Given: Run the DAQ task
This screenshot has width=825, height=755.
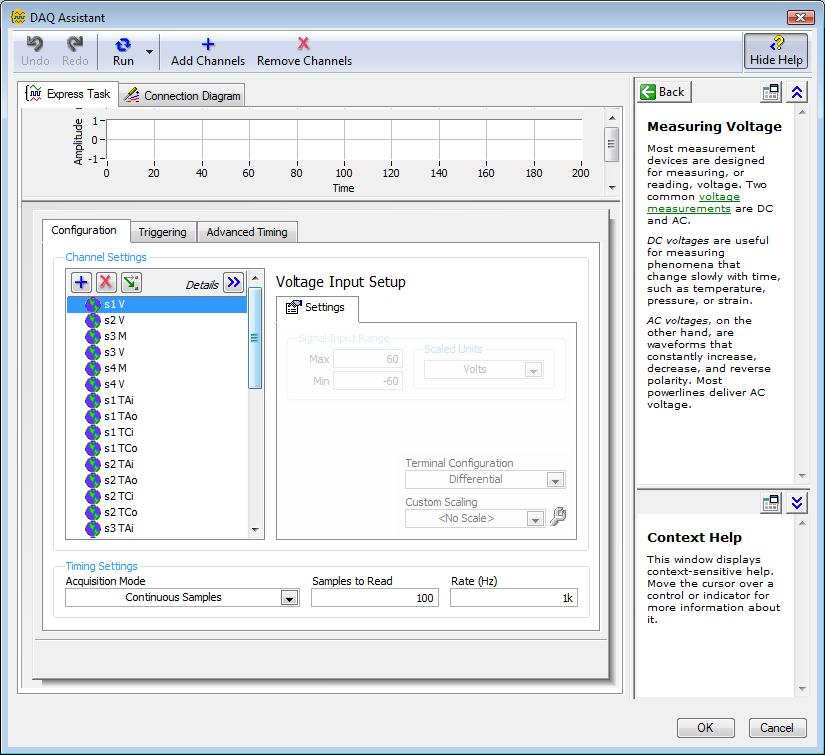Looking at the screenshot, I should 123,51.
